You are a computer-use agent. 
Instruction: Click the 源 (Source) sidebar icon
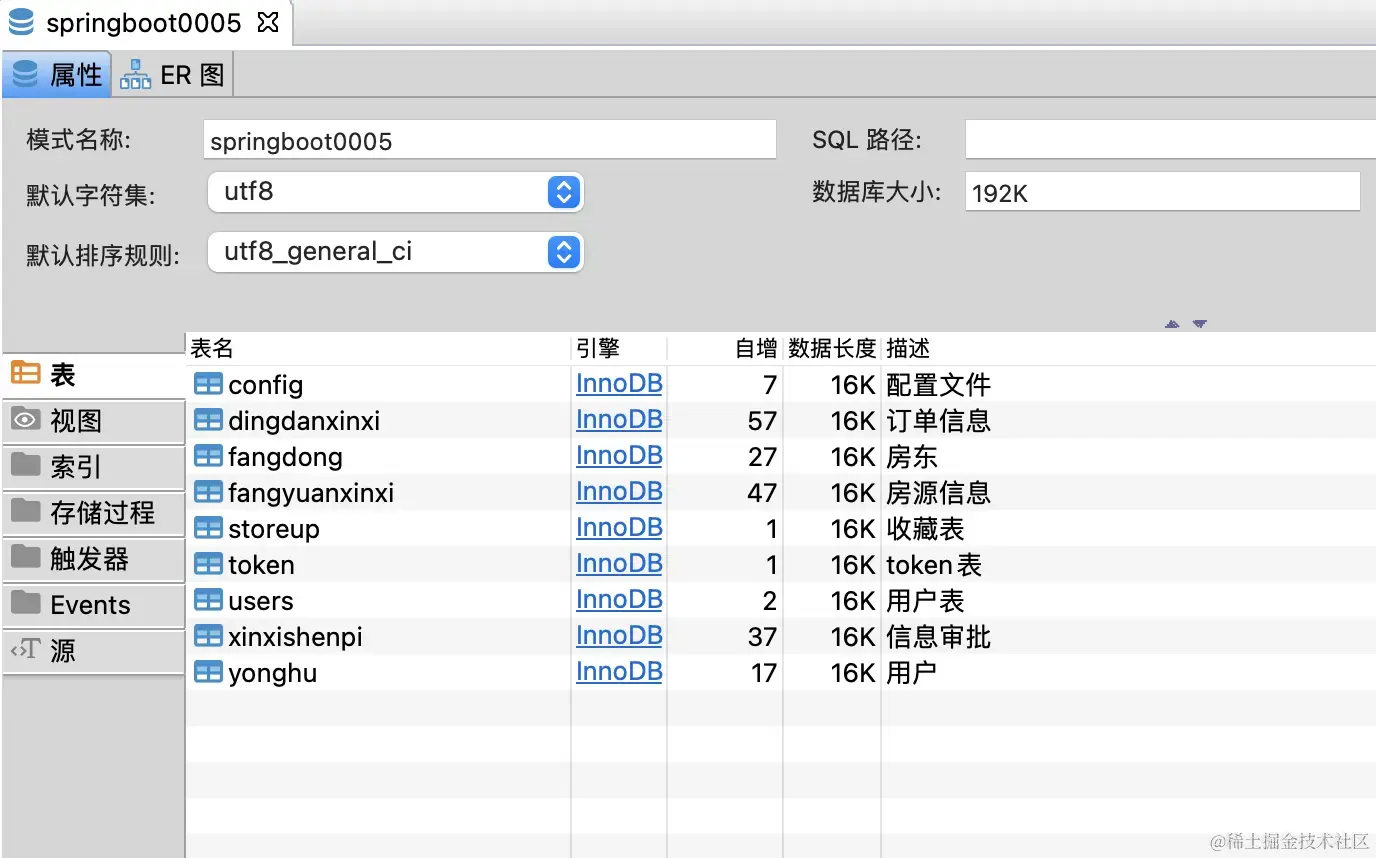click(x=23, y=651)
